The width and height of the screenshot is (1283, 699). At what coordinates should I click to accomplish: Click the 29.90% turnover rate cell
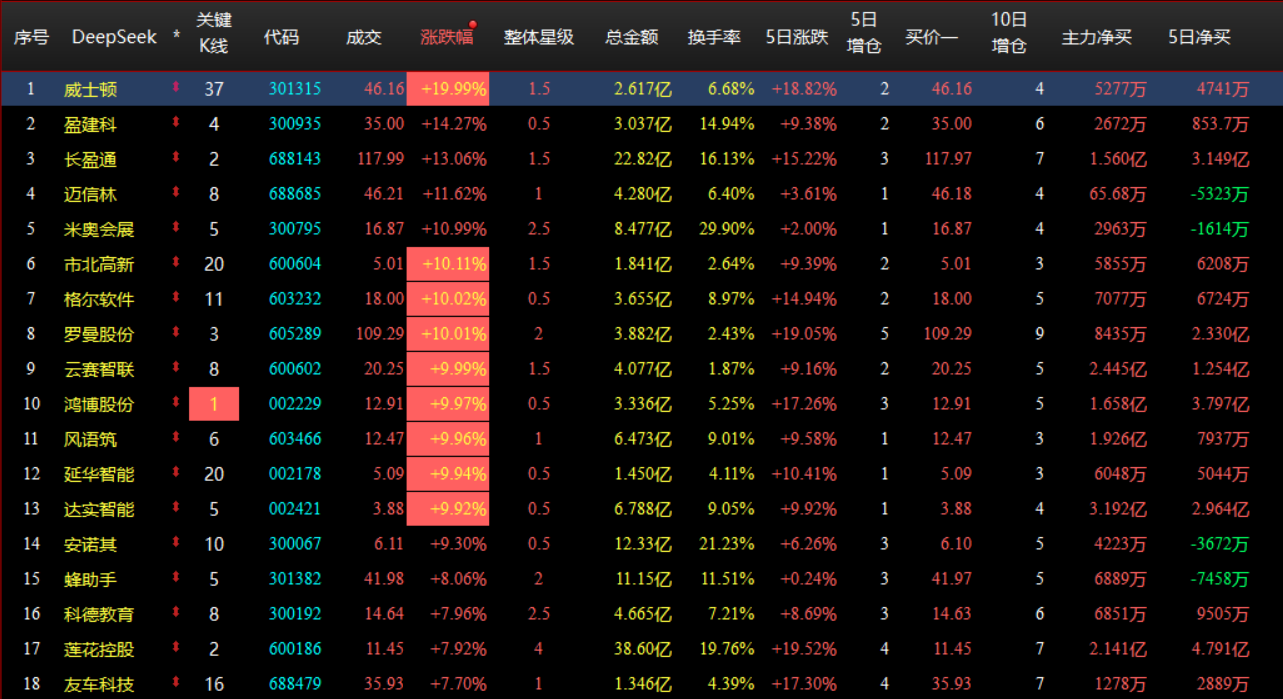[x=727, y=229]
